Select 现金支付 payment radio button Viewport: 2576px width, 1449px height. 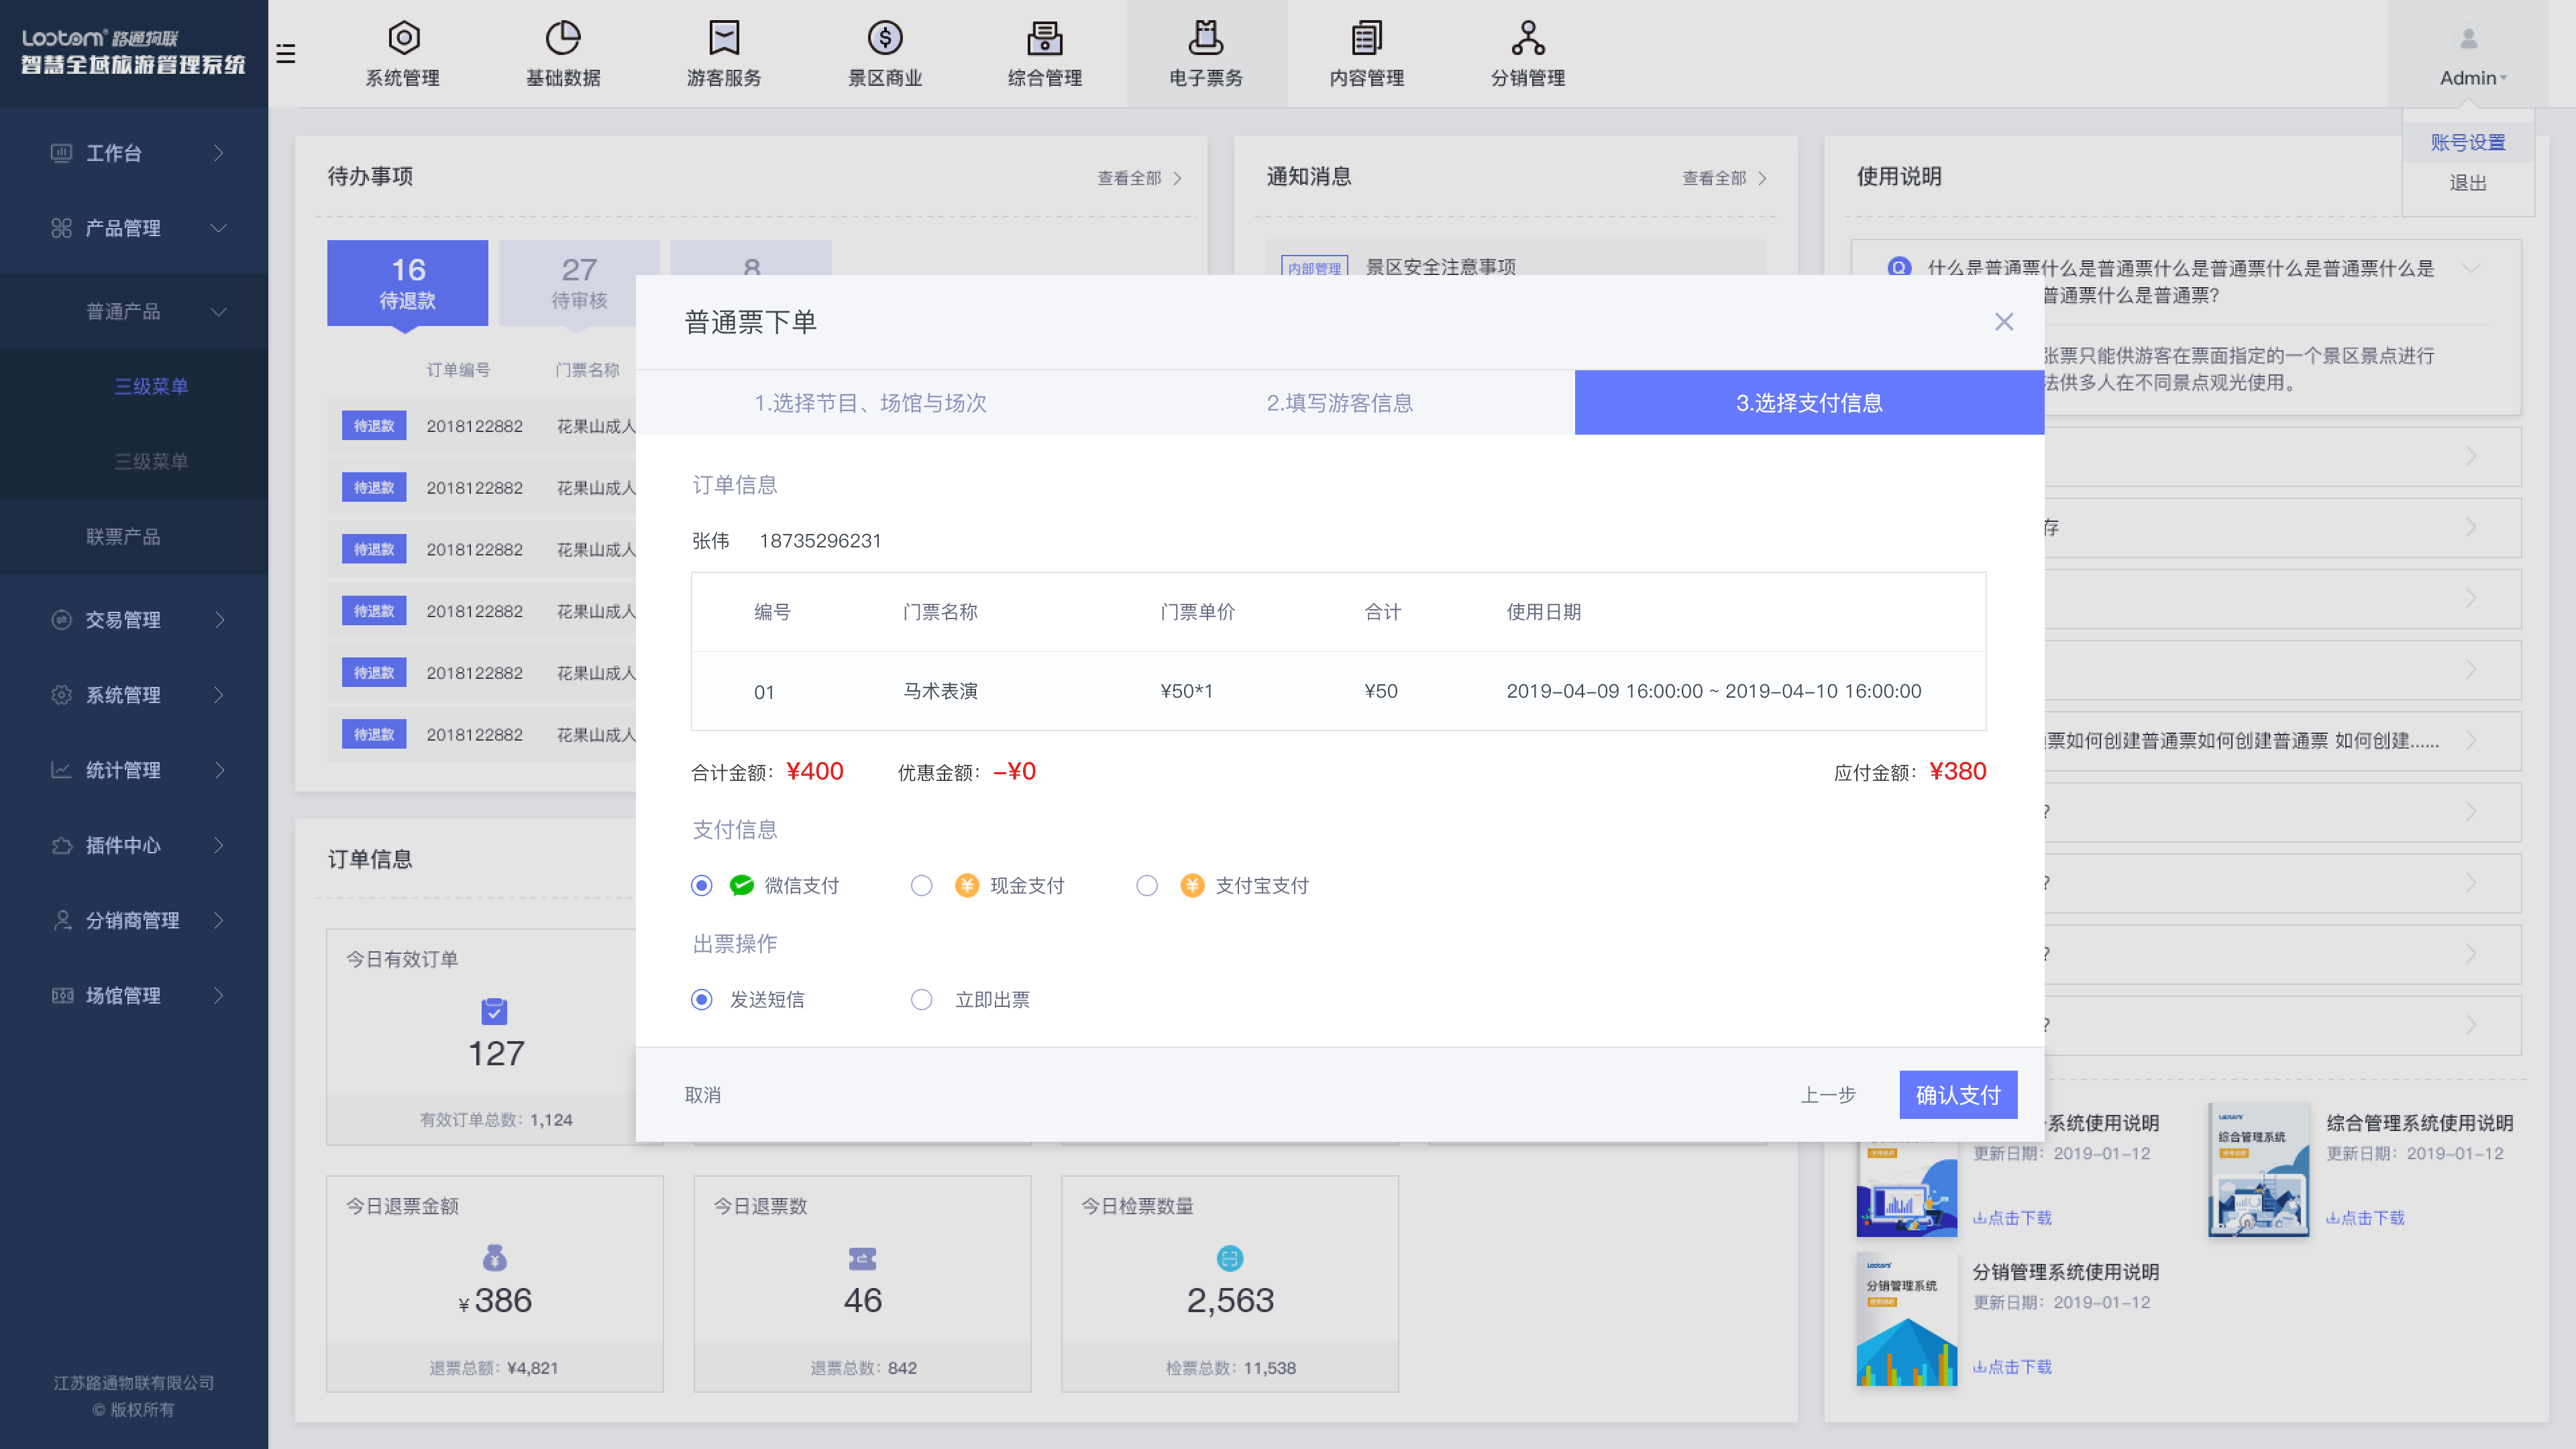pos(921,886)
